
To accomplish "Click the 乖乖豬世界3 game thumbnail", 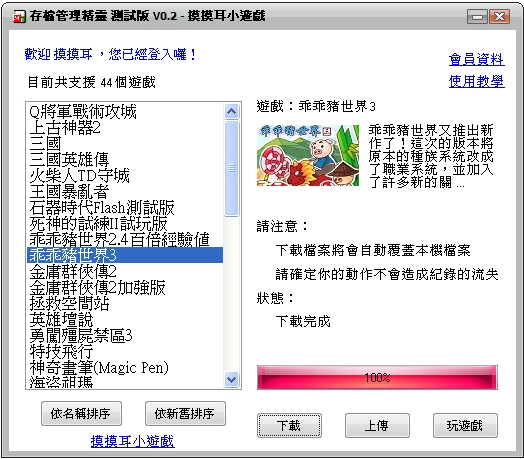I will 308,155.
